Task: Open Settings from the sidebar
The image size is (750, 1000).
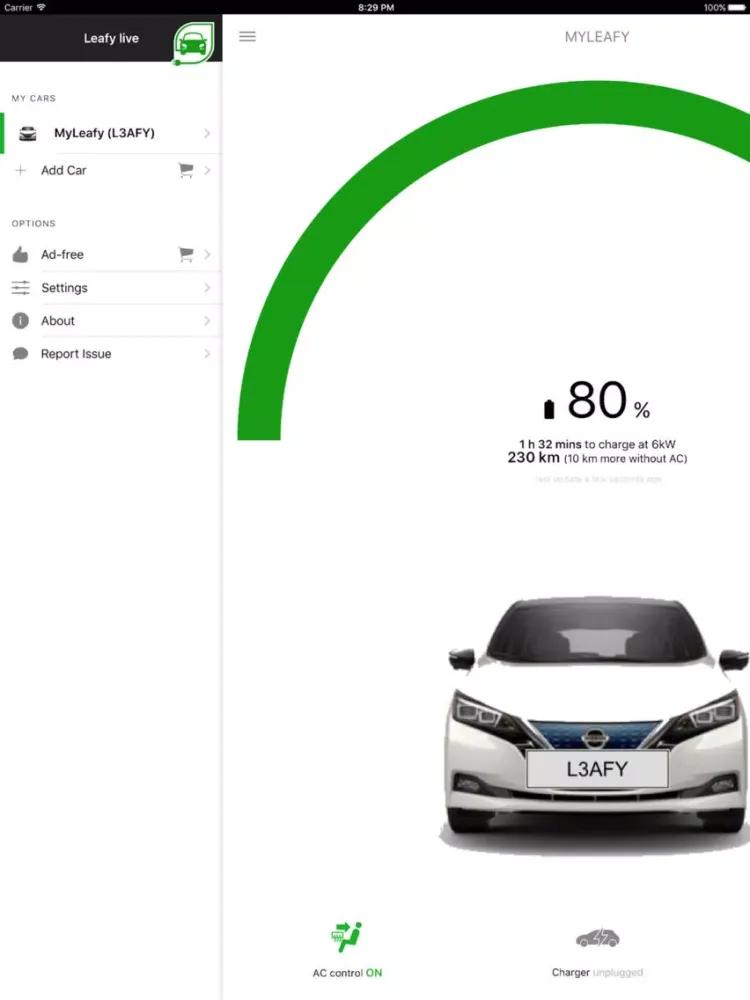Action: (111, 288)
